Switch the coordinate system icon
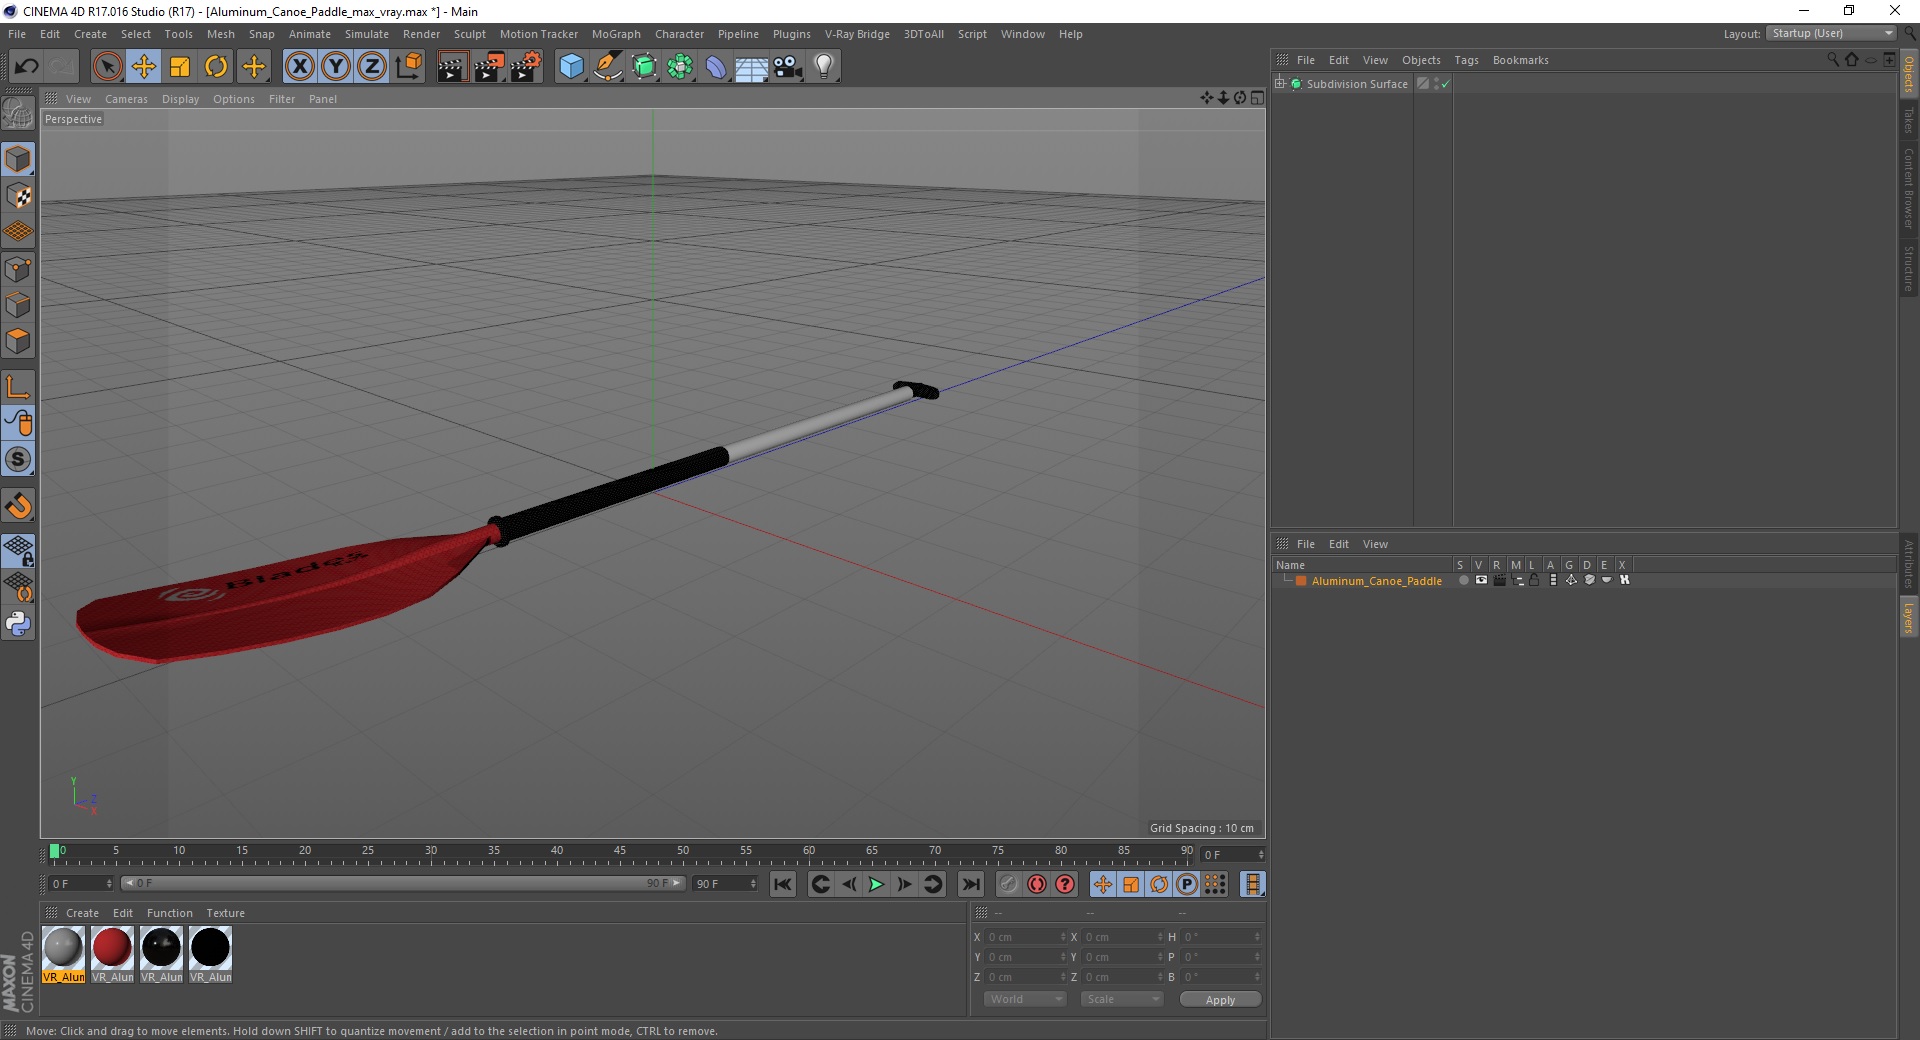 [409, 67]
